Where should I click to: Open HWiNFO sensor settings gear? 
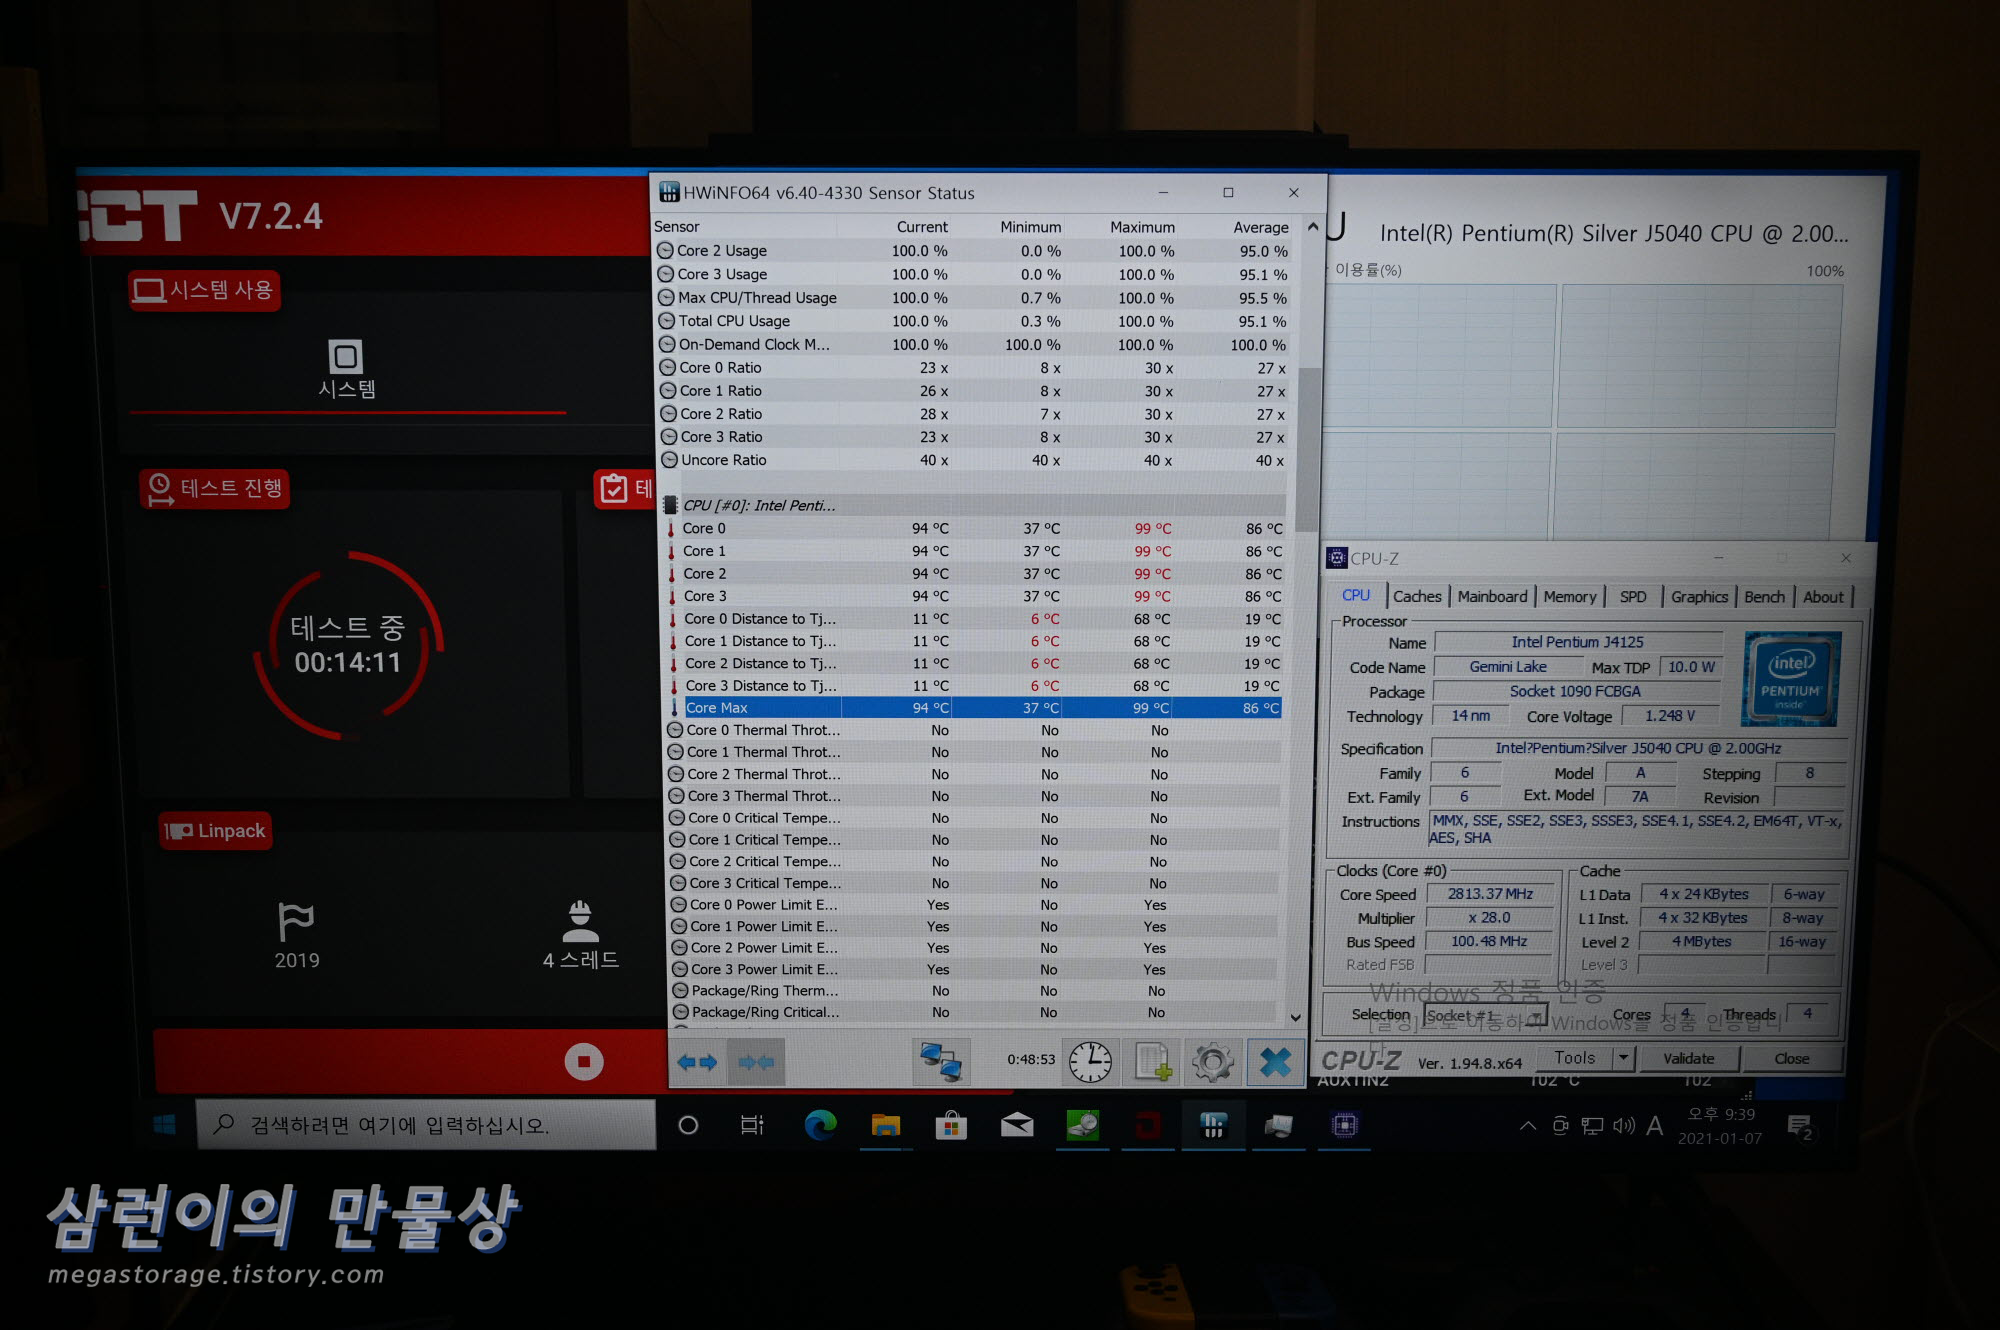click(x=1213, y=1062)
